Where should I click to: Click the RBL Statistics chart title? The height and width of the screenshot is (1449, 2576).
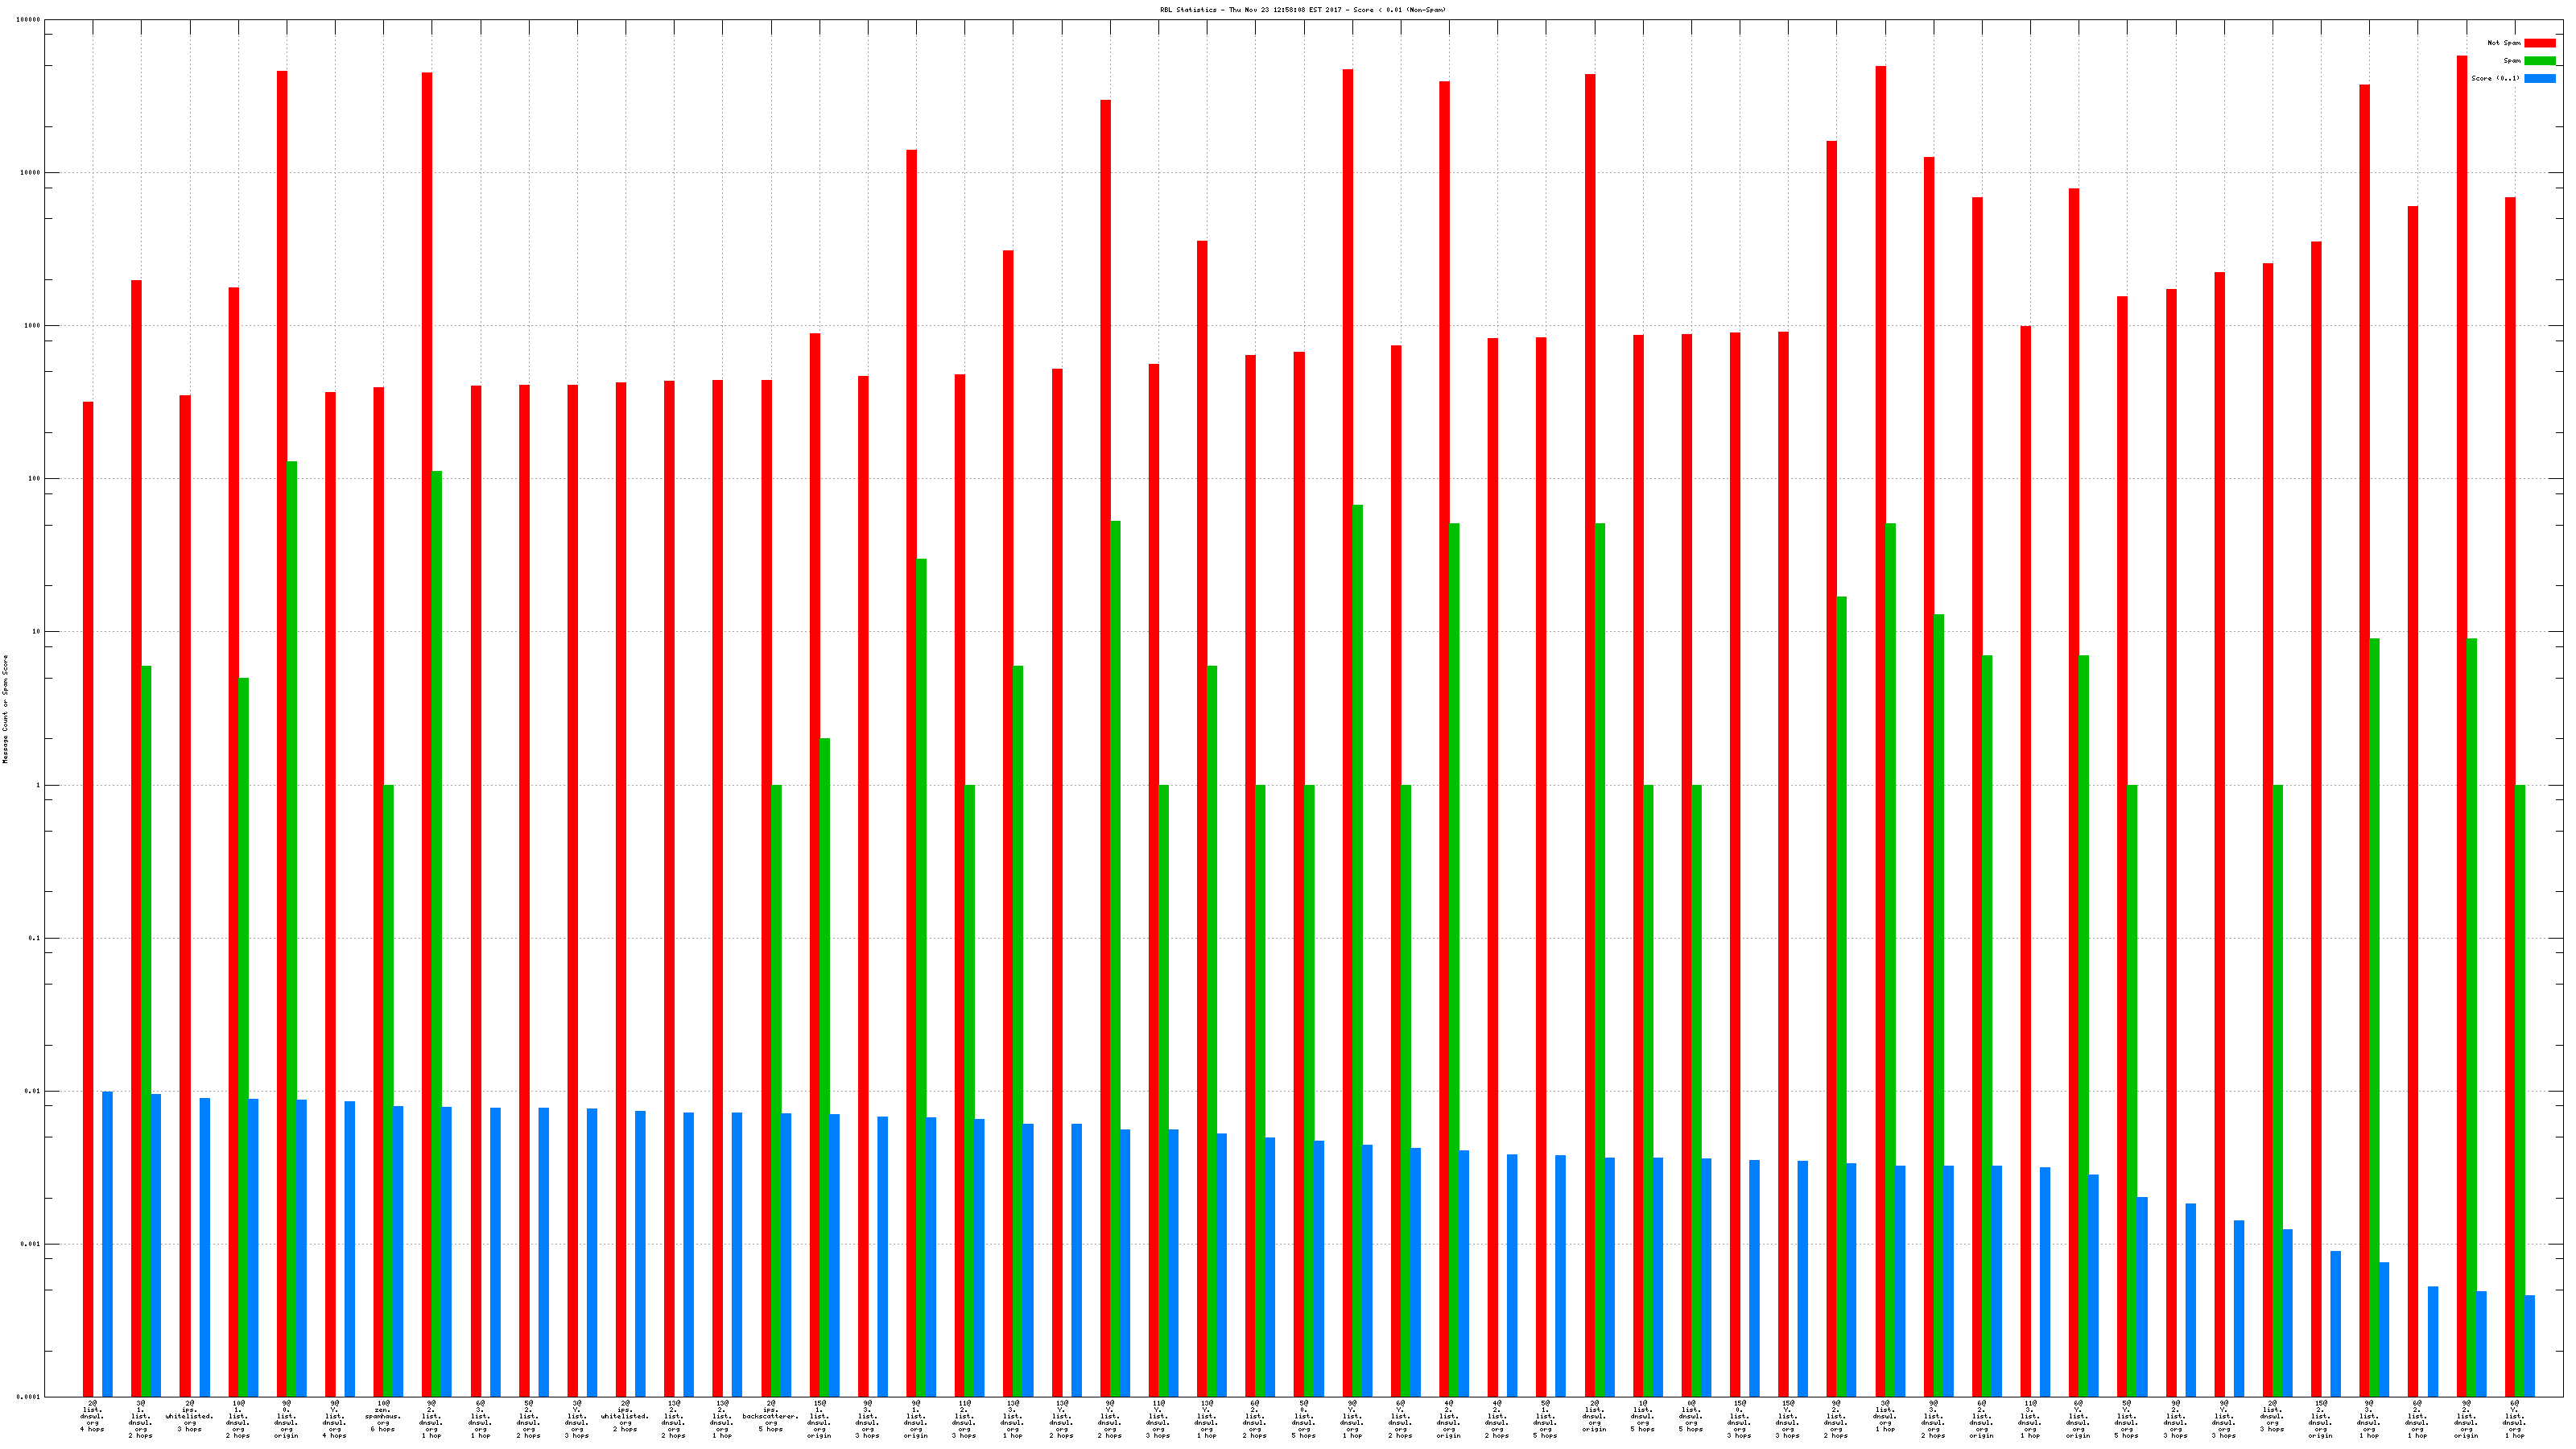[1302, 10]
